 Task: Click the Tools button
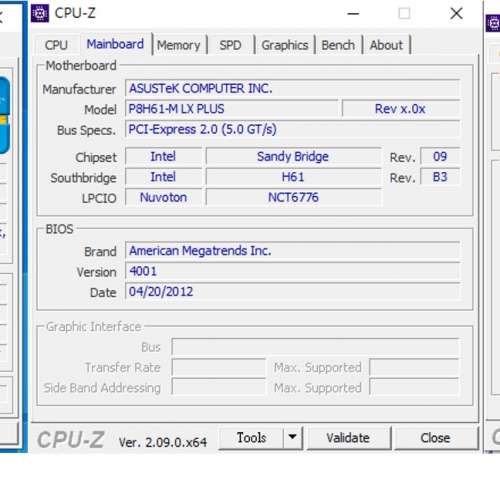(251, 438)
